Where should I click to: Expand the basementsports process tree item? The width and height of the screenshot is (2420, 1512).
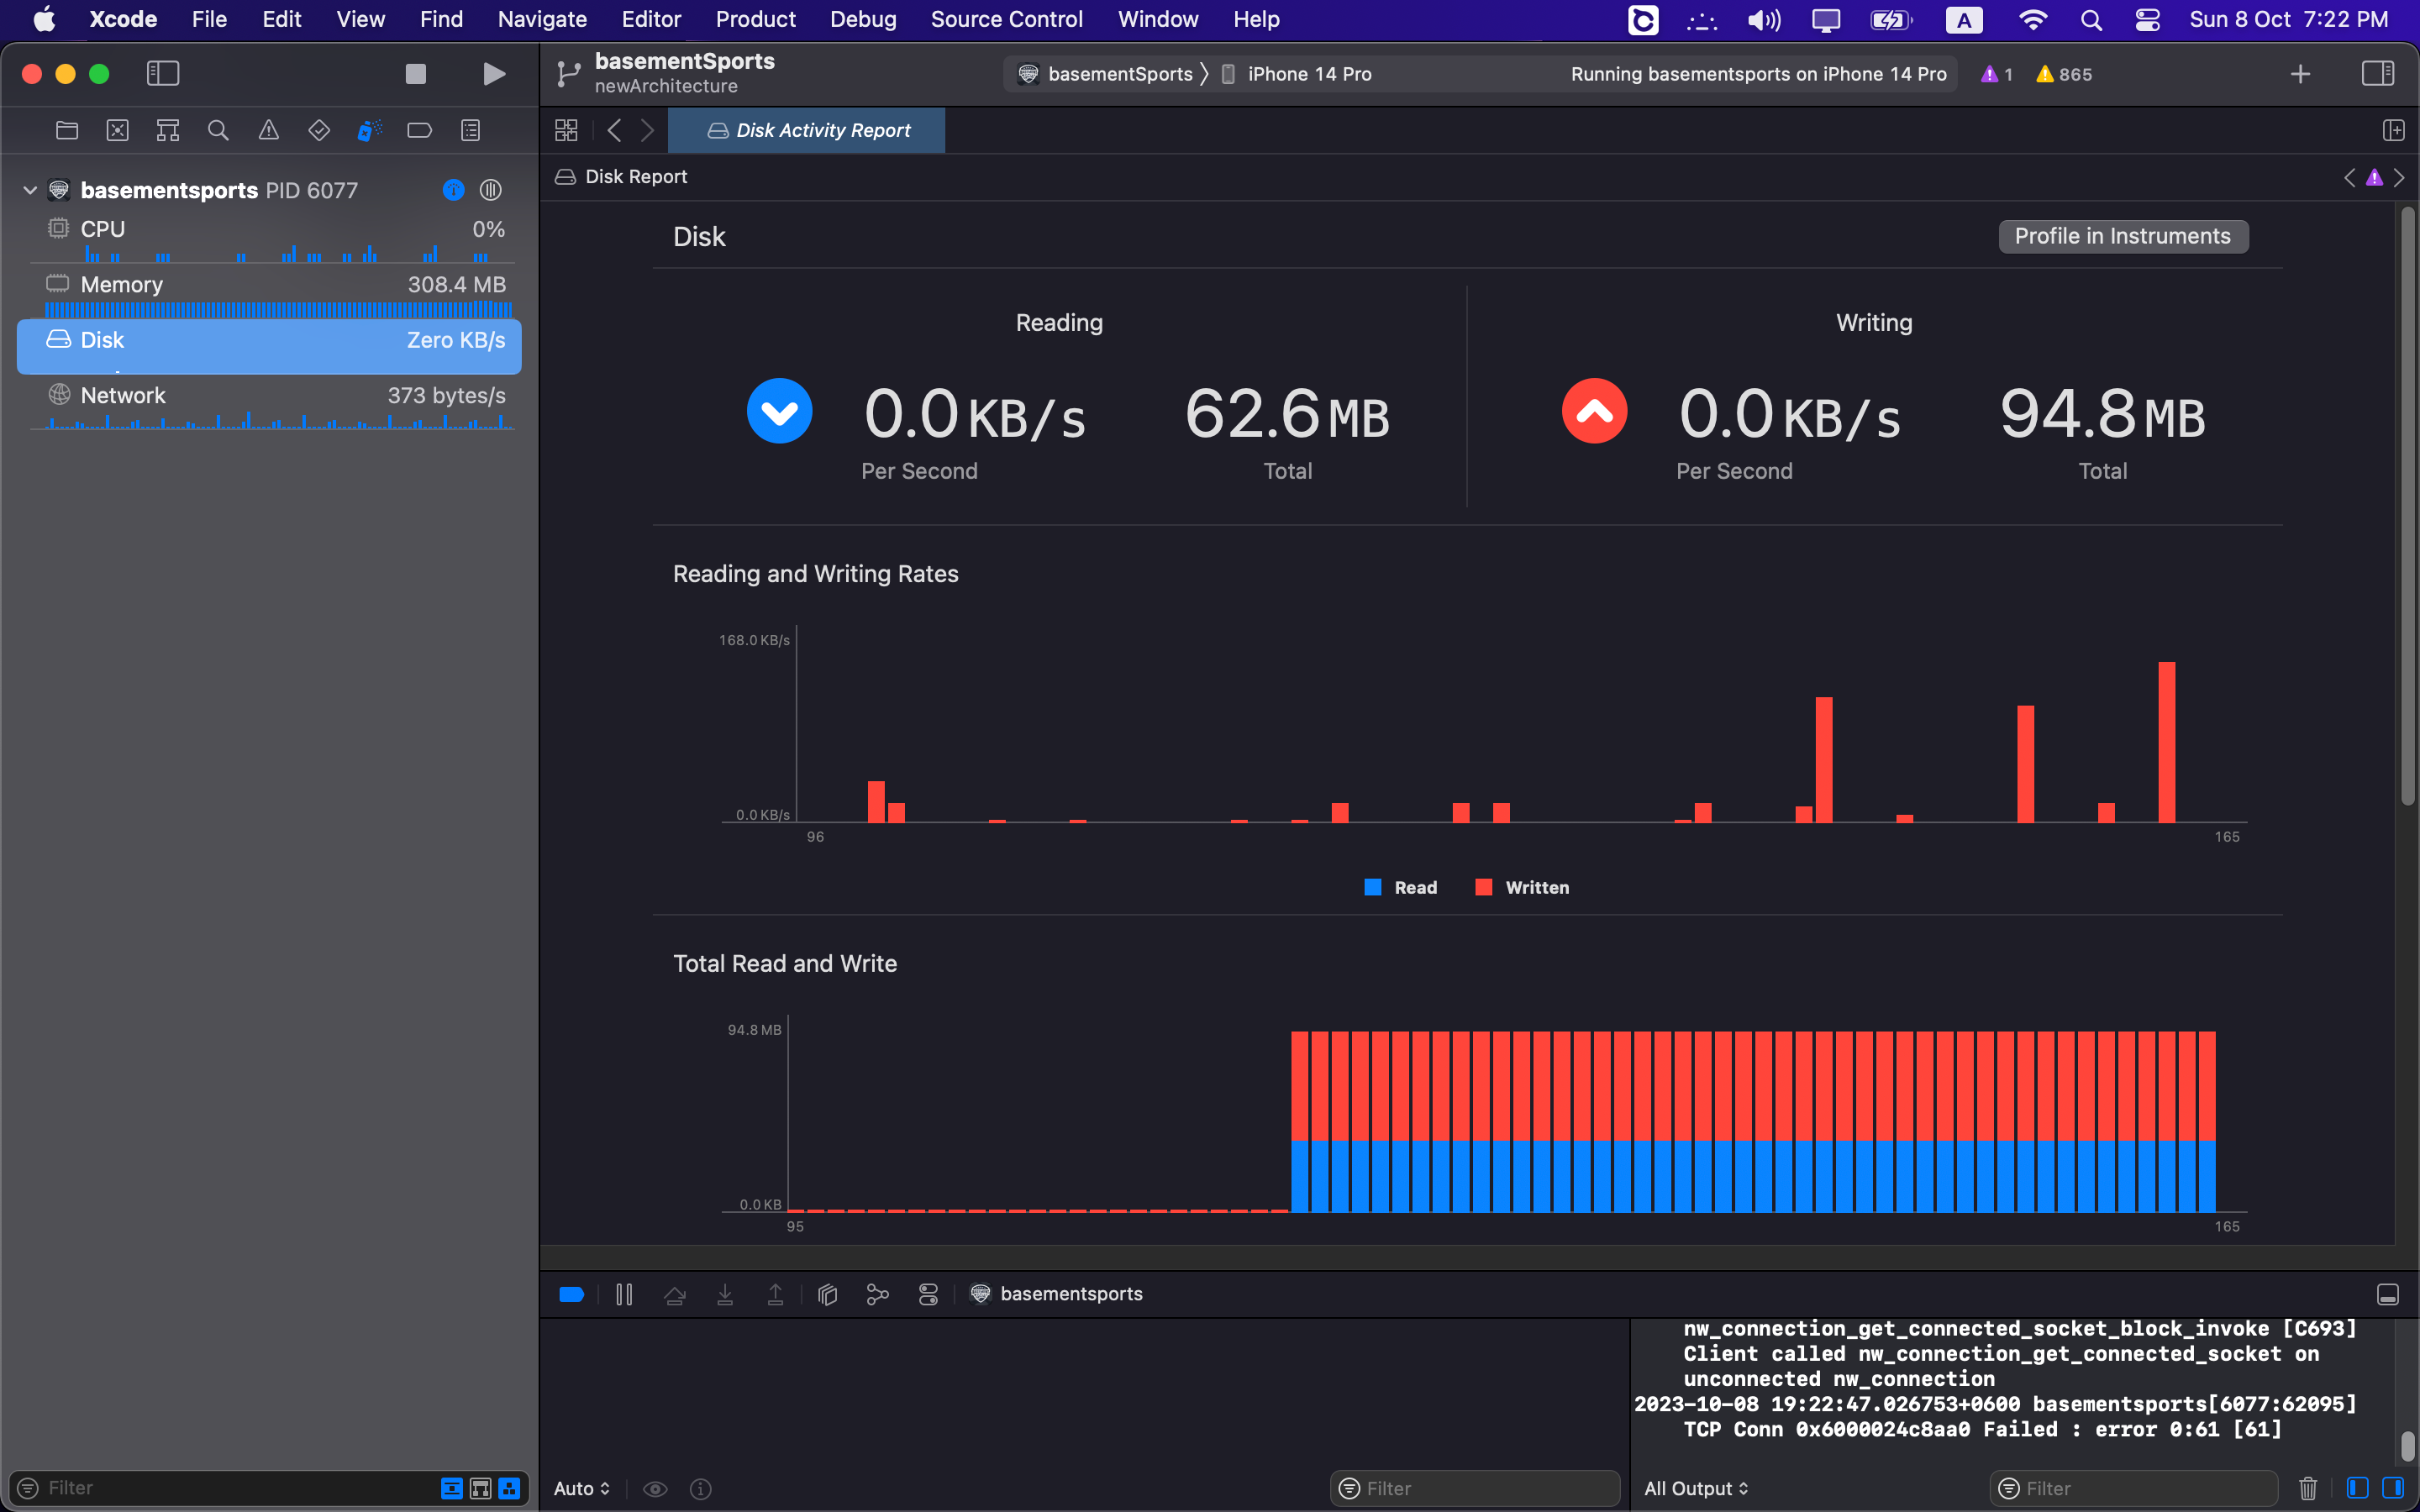tap(31, 188)
